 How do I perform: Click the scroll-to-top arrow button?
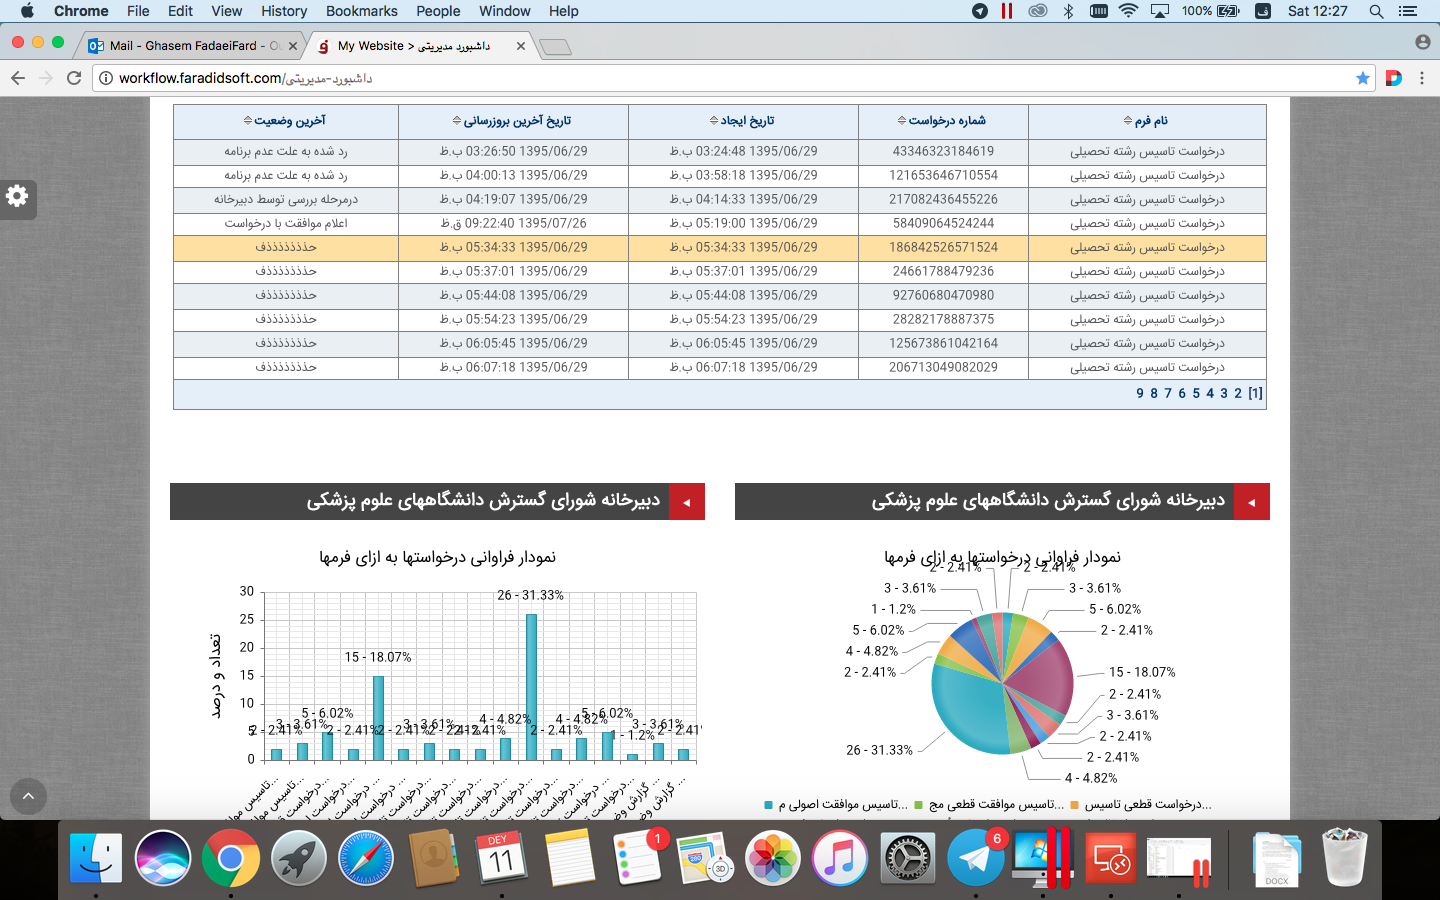click(x=28, y=796)
